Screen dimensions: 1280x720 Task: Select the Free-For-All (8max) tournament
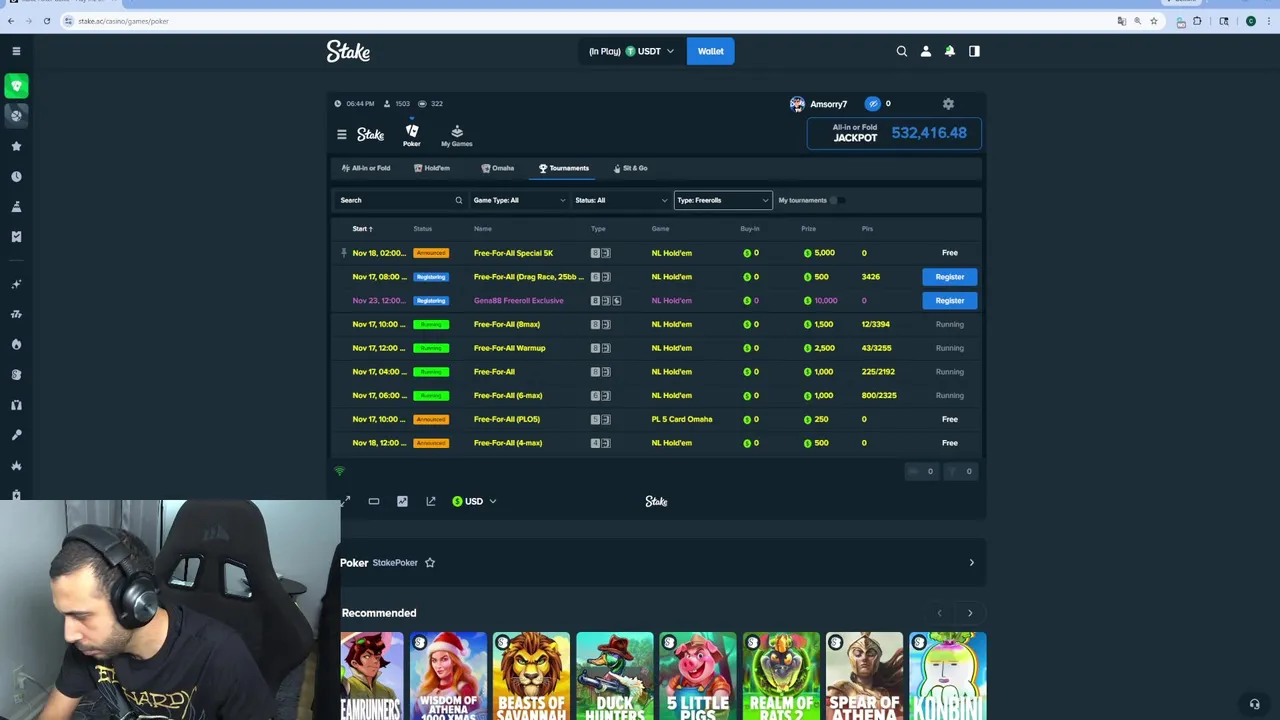point(658,324)
